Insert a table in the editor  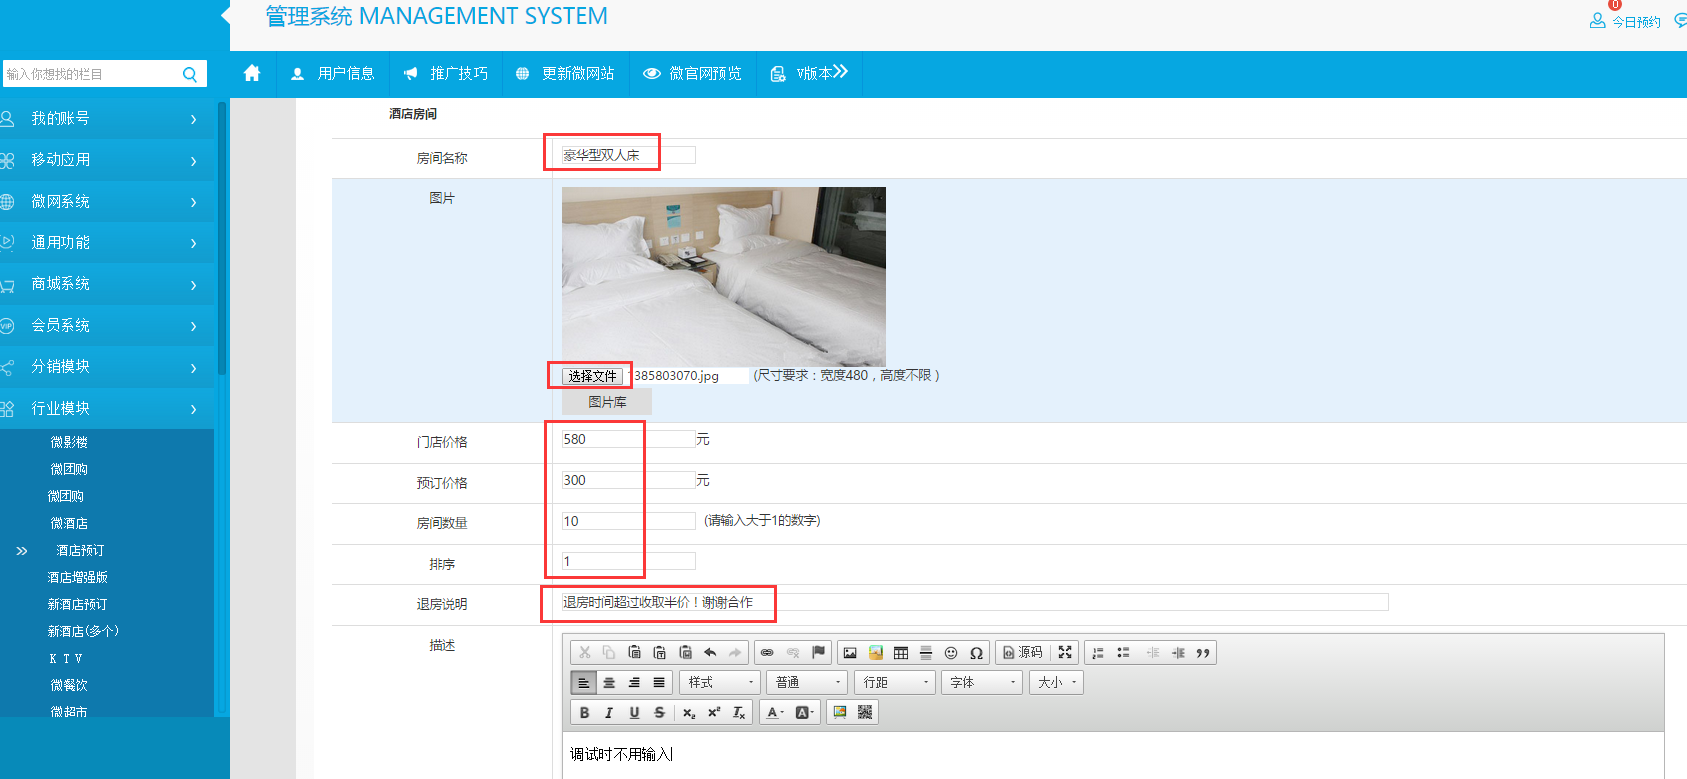[x=901, y=653]
